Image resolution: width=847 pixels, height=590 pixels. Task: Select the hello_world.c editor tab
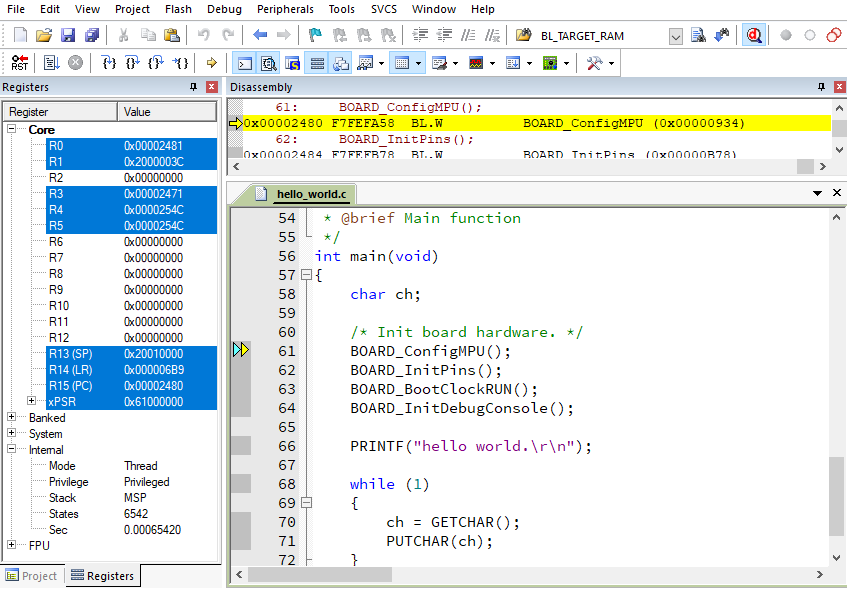point(311,194)
